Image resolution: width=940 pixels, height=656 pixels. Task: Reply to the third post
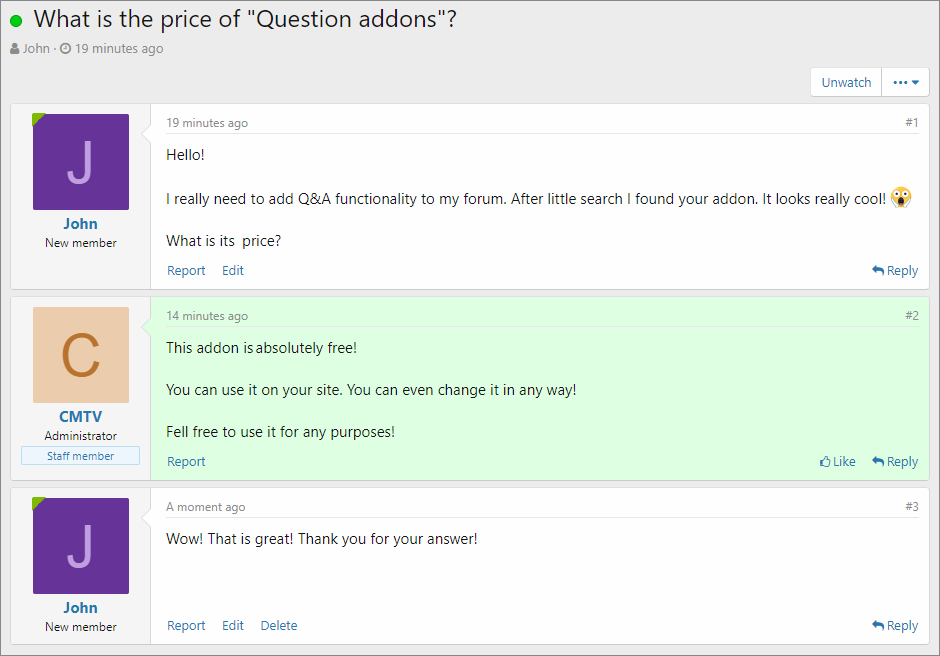(895, 626)
